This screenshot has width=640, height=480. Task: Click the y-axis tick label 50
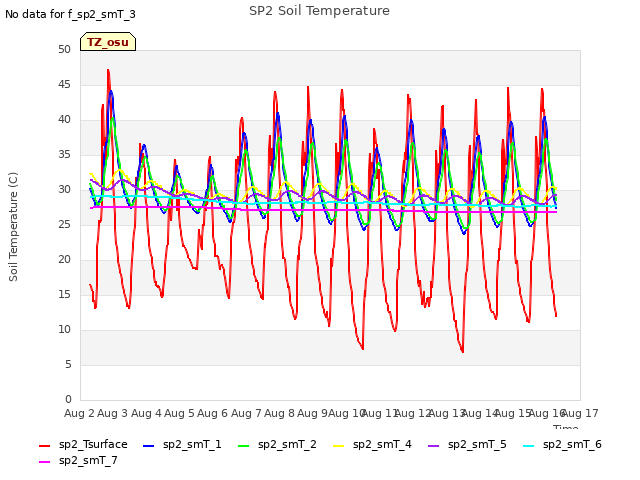click(x=64, y=49)
